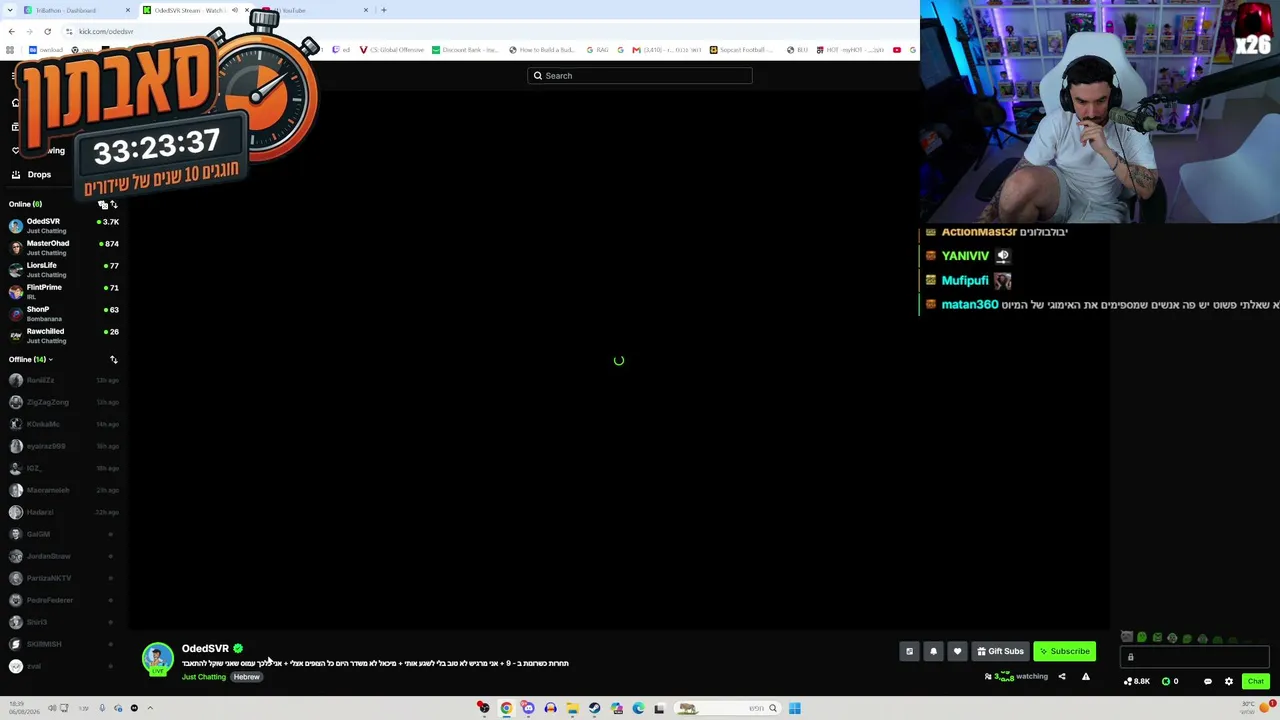
Task: Toggle stream notifications bell
Action: 933,652
